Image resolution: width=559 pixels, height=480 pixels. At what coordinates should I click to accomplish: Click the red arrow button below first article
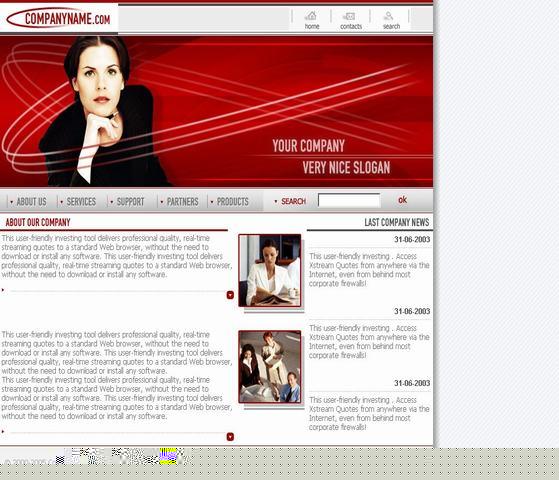[x=230, y=295]
